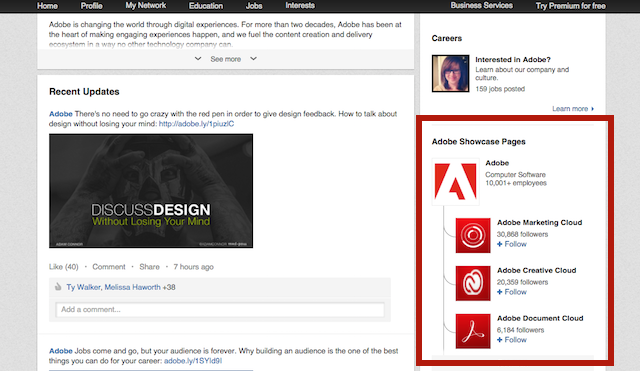Open the Jobs menu
The width and height of the screenshot is (640, 371).
click(254, 6)
